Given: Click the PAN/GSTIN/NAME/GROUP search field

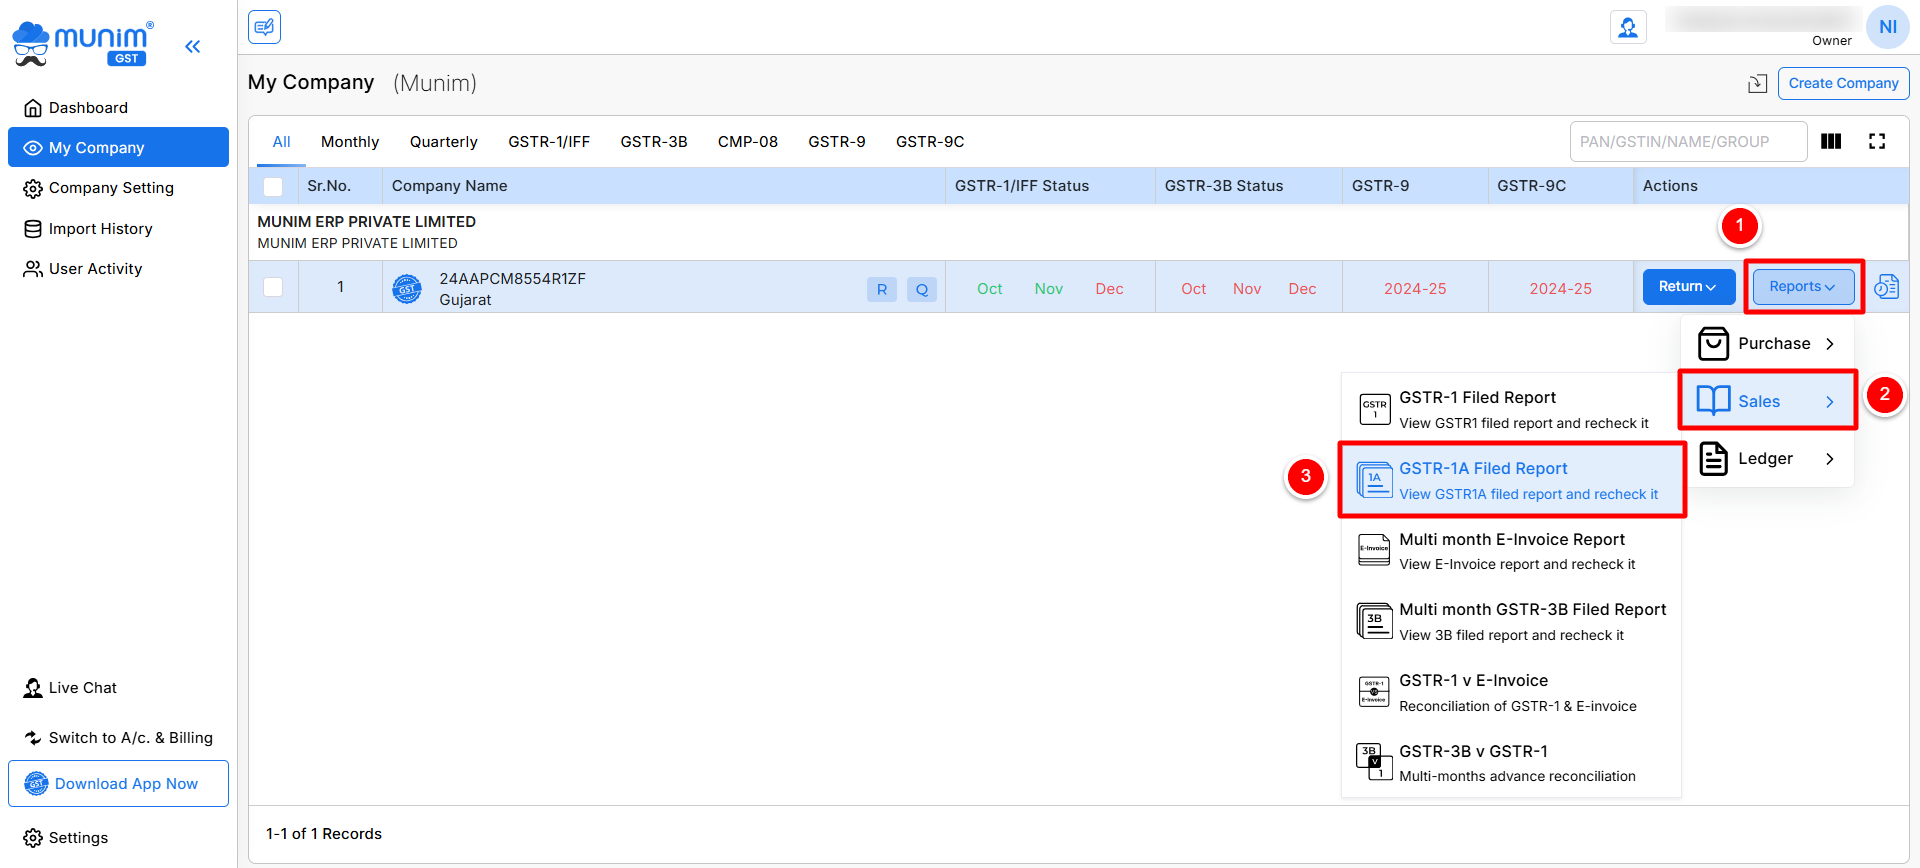Looking at the screenshot, I should click(x=1687, y=142).
